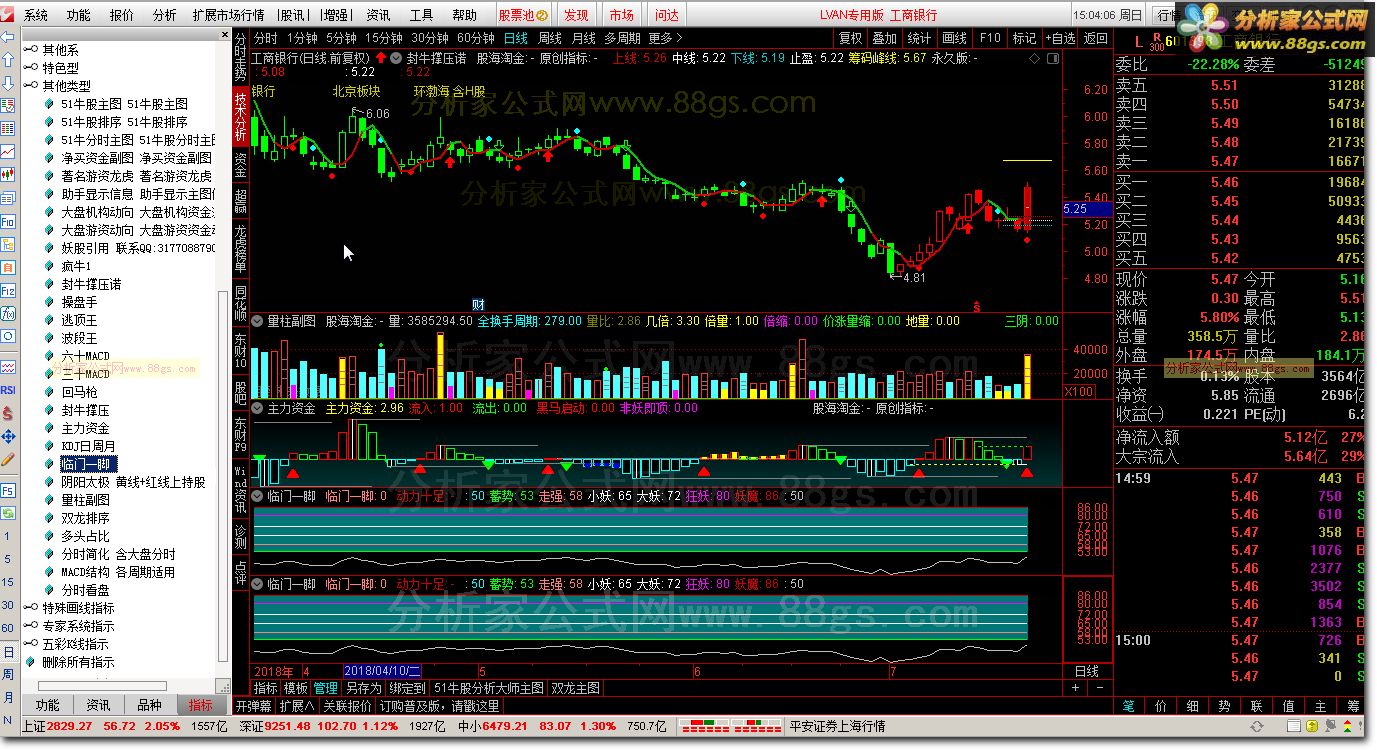Select 回马枪 indicator in the tree
1377x750 pixels.
(x=79, y=392)
